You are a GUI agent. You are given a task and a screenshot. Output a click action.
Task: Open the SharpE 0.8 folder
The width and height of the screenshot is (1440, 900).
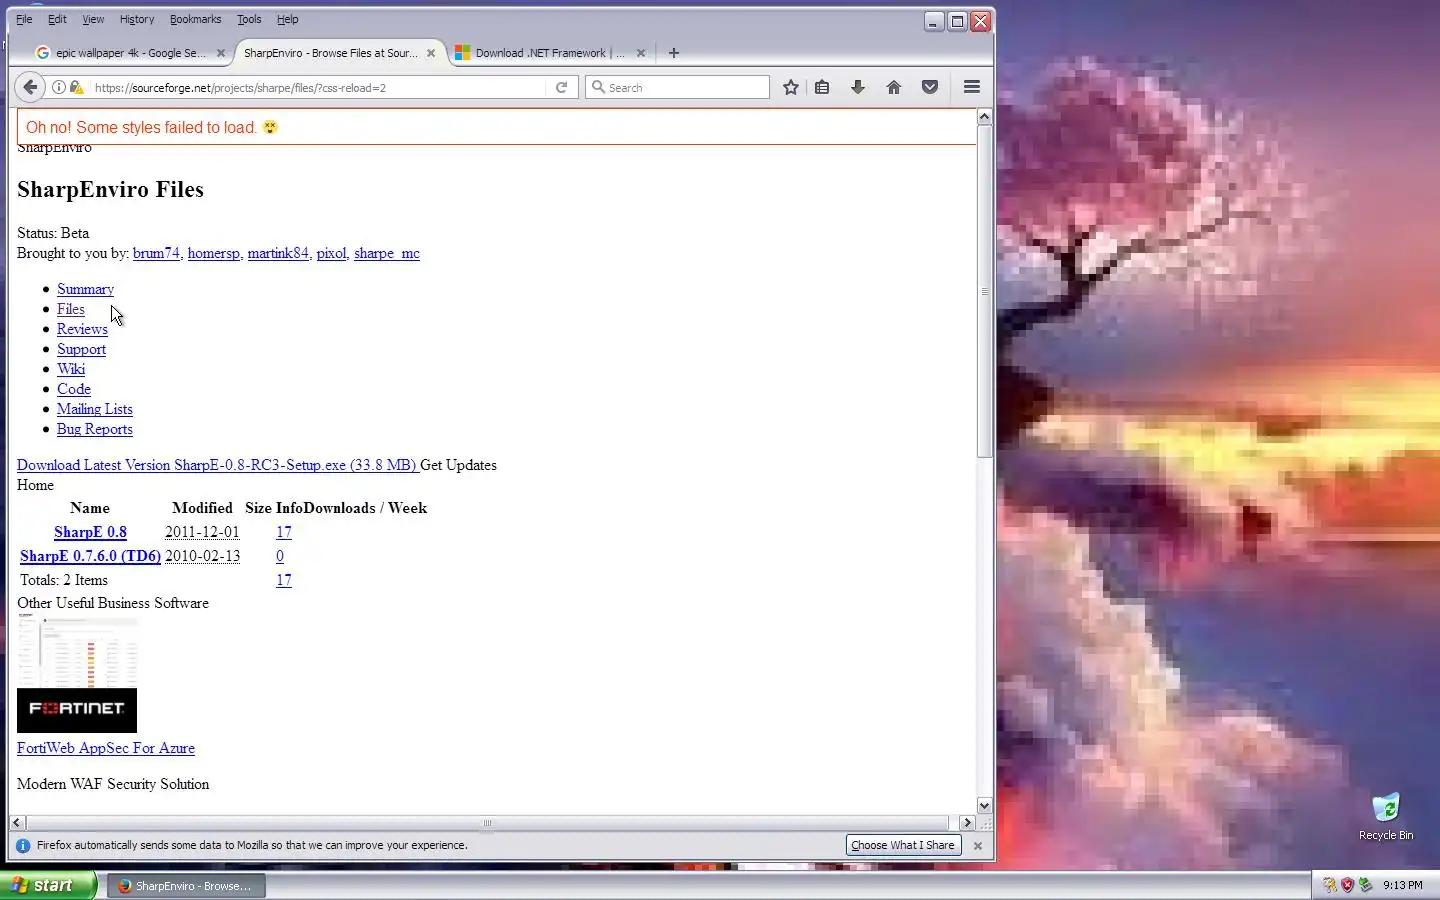point(90,532)
